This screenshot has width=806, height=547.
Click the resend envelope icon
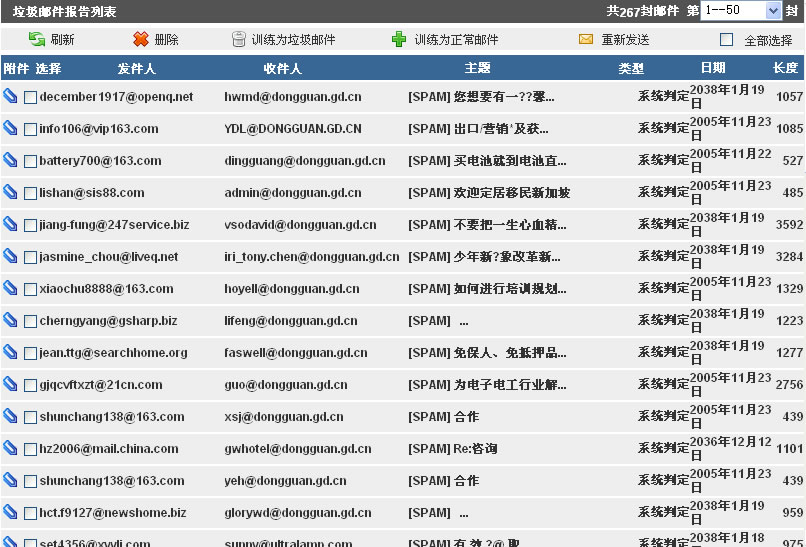[x=586, y=40]
